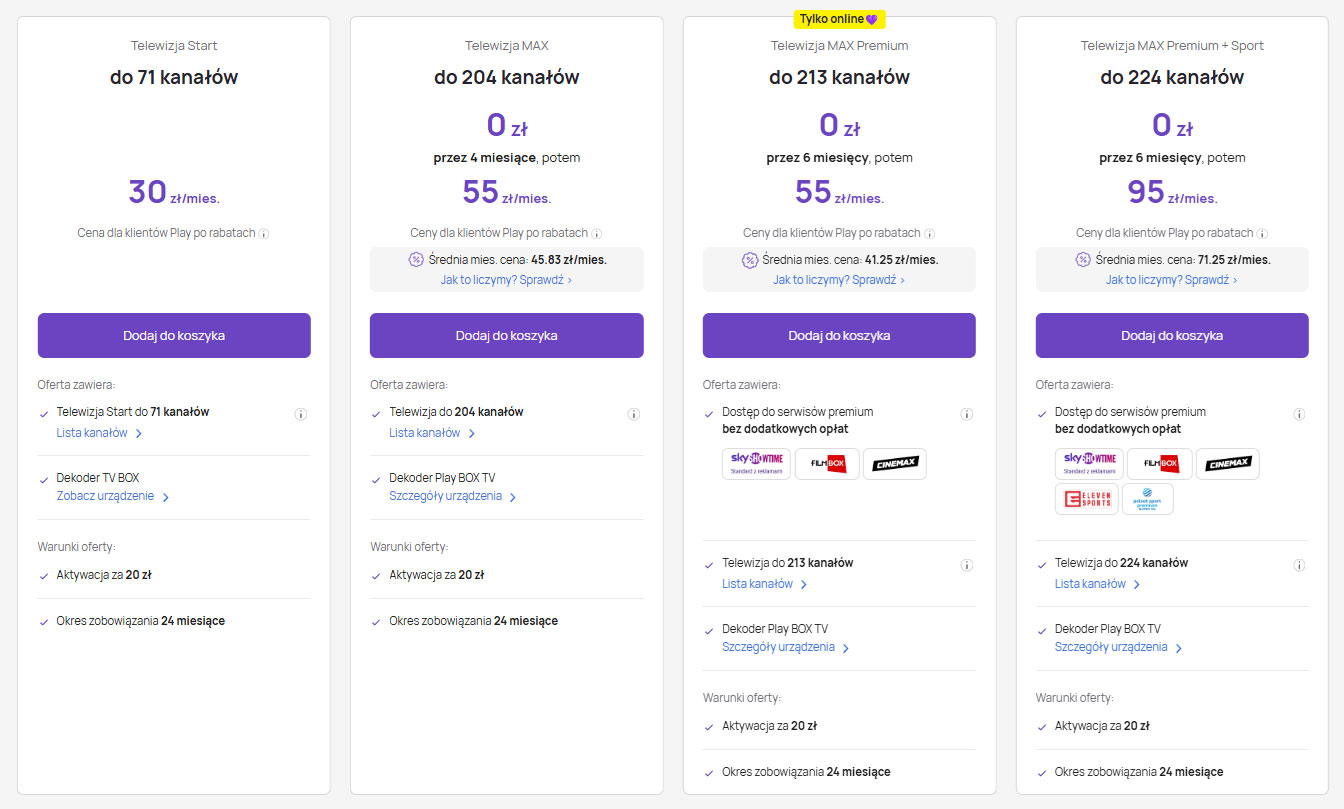Image resolution: width=1344 pixels, height=809 pixels.
Task: Add Telewizja Start to cart
Action: pos(174,336)
